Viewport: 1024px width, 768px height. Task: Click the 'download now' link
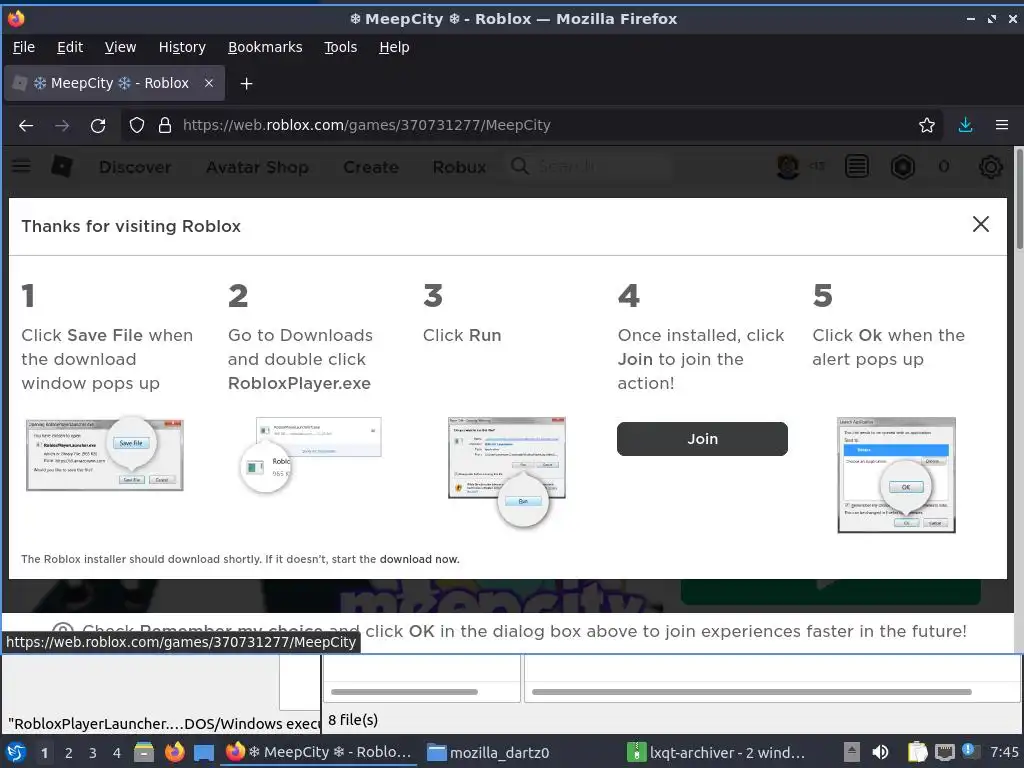click(x=419, y=559)
